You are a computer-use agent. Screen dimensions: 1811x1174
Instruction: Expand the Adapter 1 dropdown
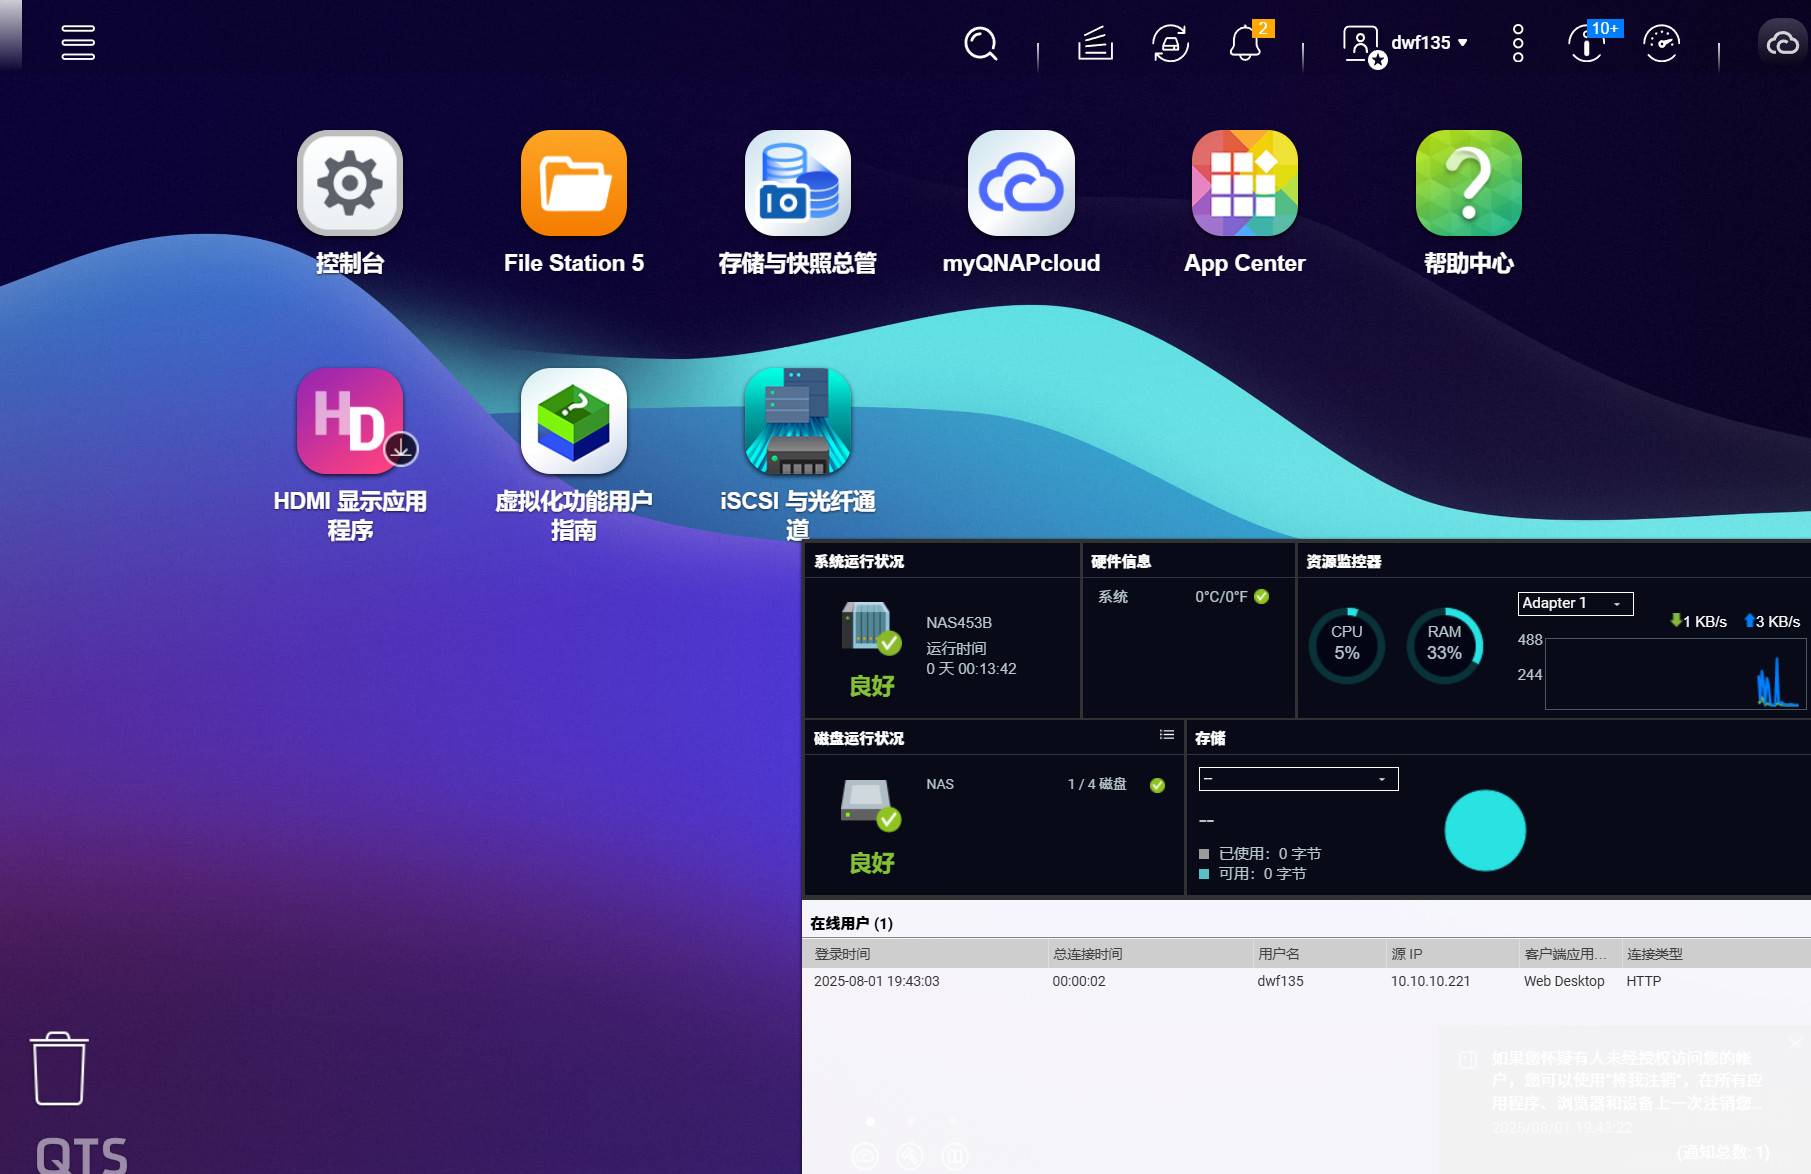point(1575,603)
